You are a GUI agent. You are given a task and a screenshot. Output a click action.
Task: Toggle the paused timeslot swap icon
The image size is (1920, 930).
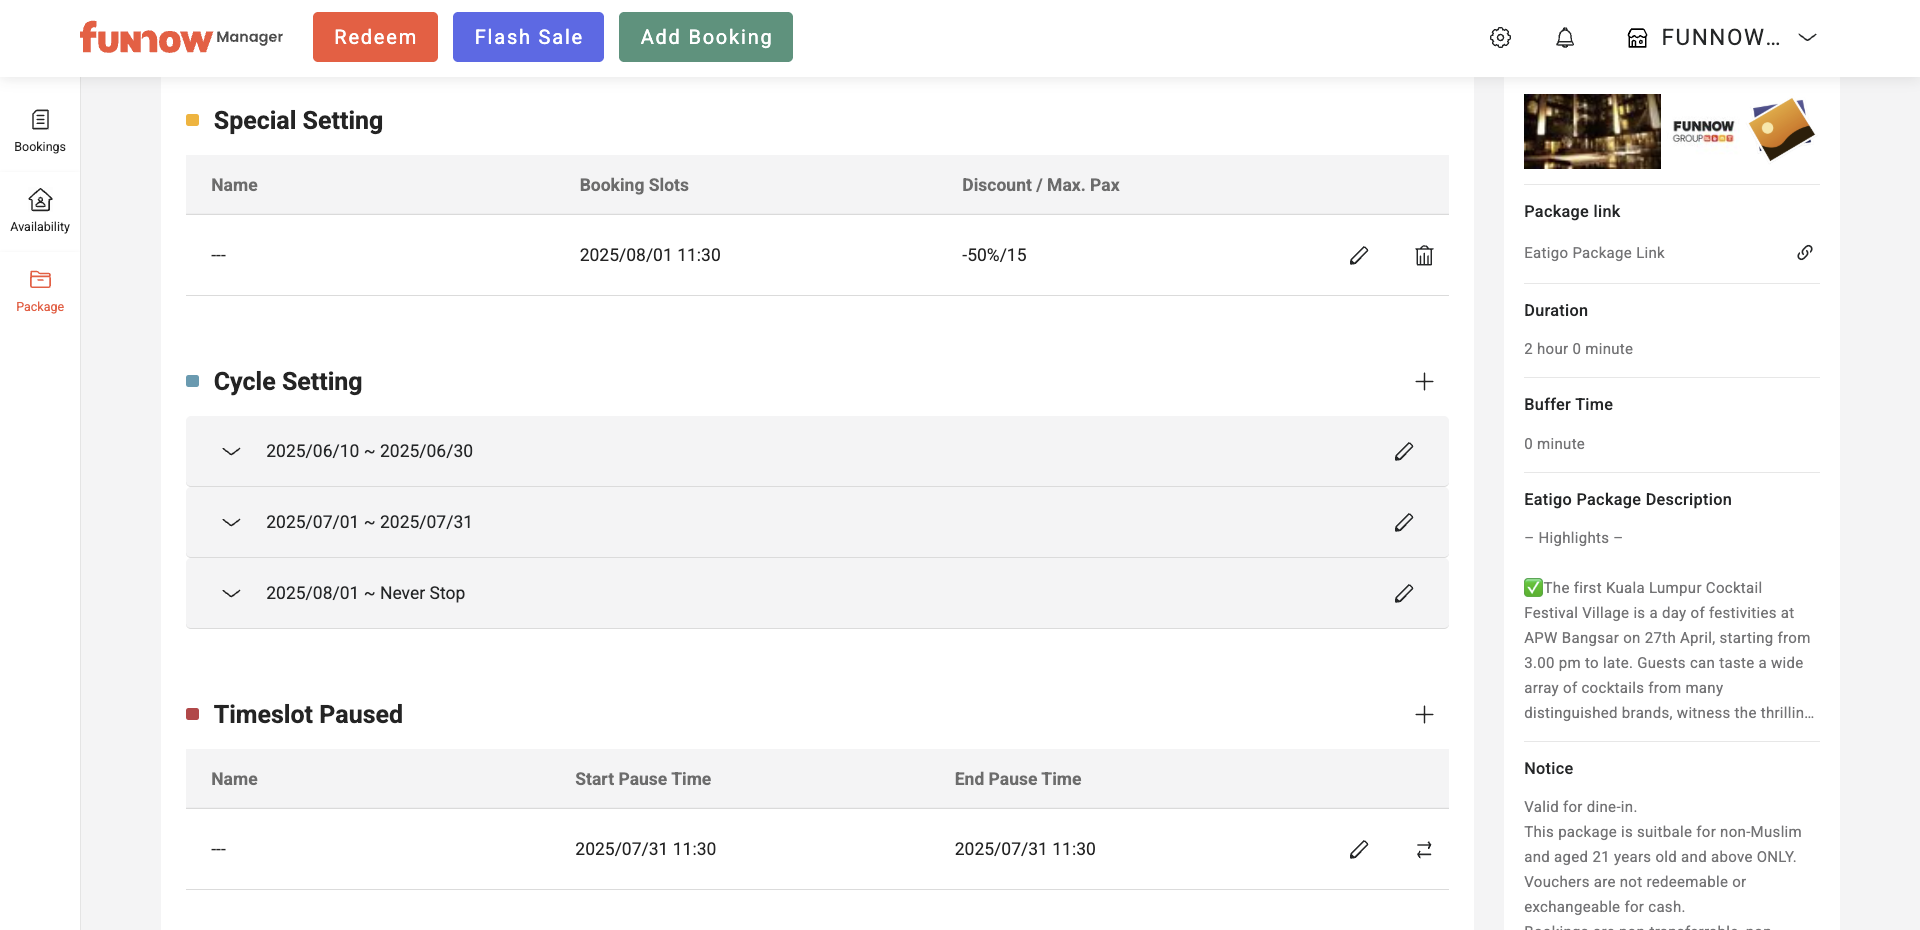click(x=1424, y=850)
